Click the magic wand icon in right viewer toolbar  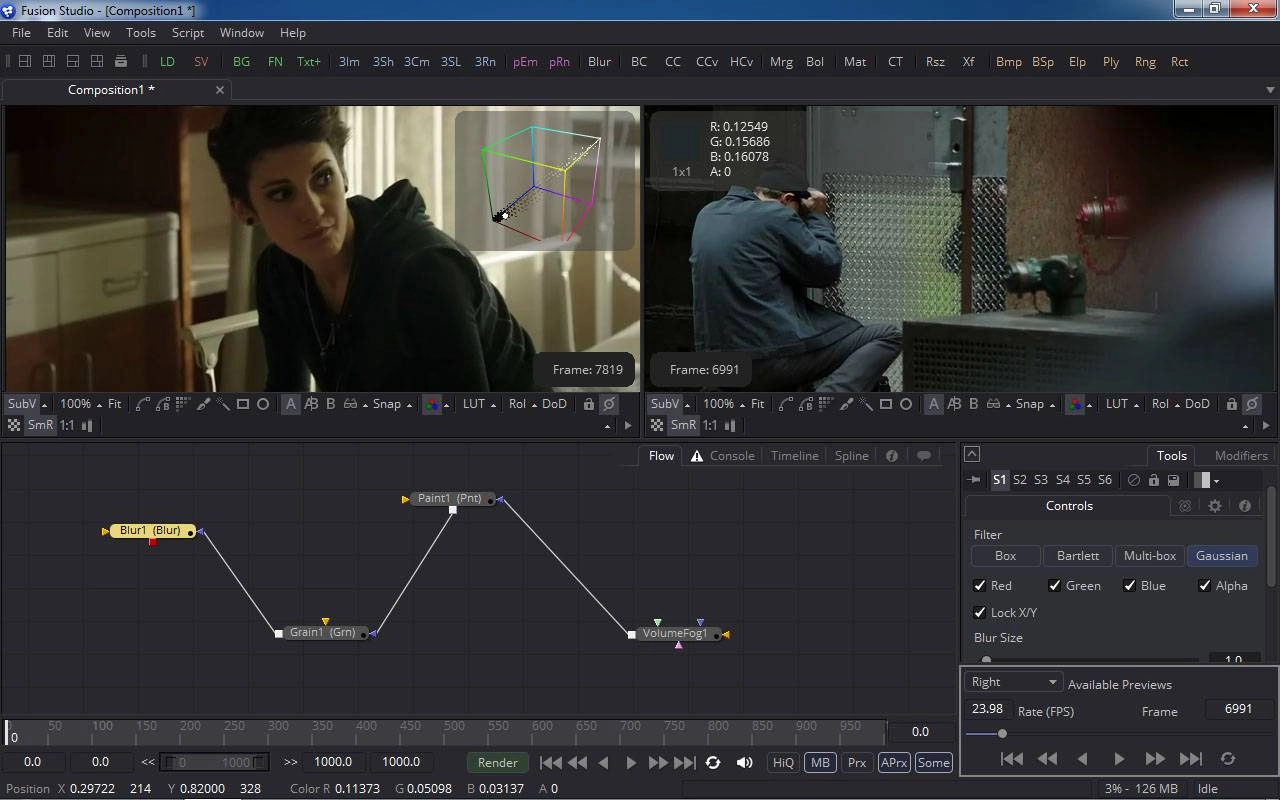coord(866,404)
